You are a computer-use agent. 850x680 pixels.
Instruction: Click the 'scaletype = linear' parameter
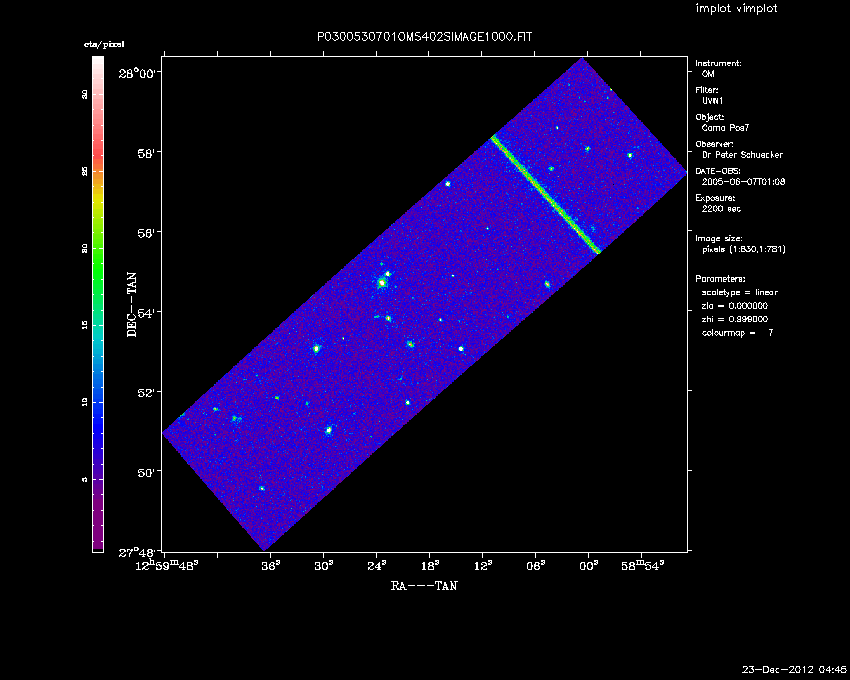click(739, 292)
